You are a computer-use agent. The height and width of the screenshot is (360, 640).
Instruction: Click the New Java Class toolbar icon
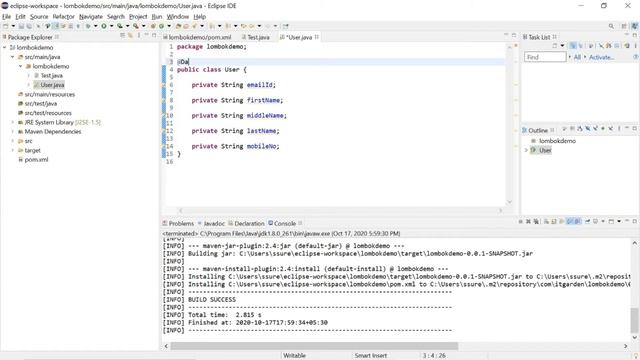(161, 26)
